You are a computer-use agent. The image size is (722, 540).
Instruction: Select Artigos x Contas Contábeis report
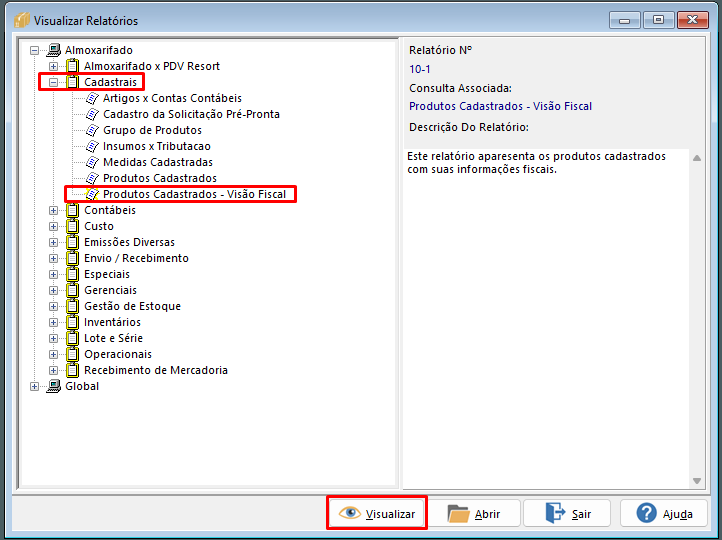tap(172, 98)
